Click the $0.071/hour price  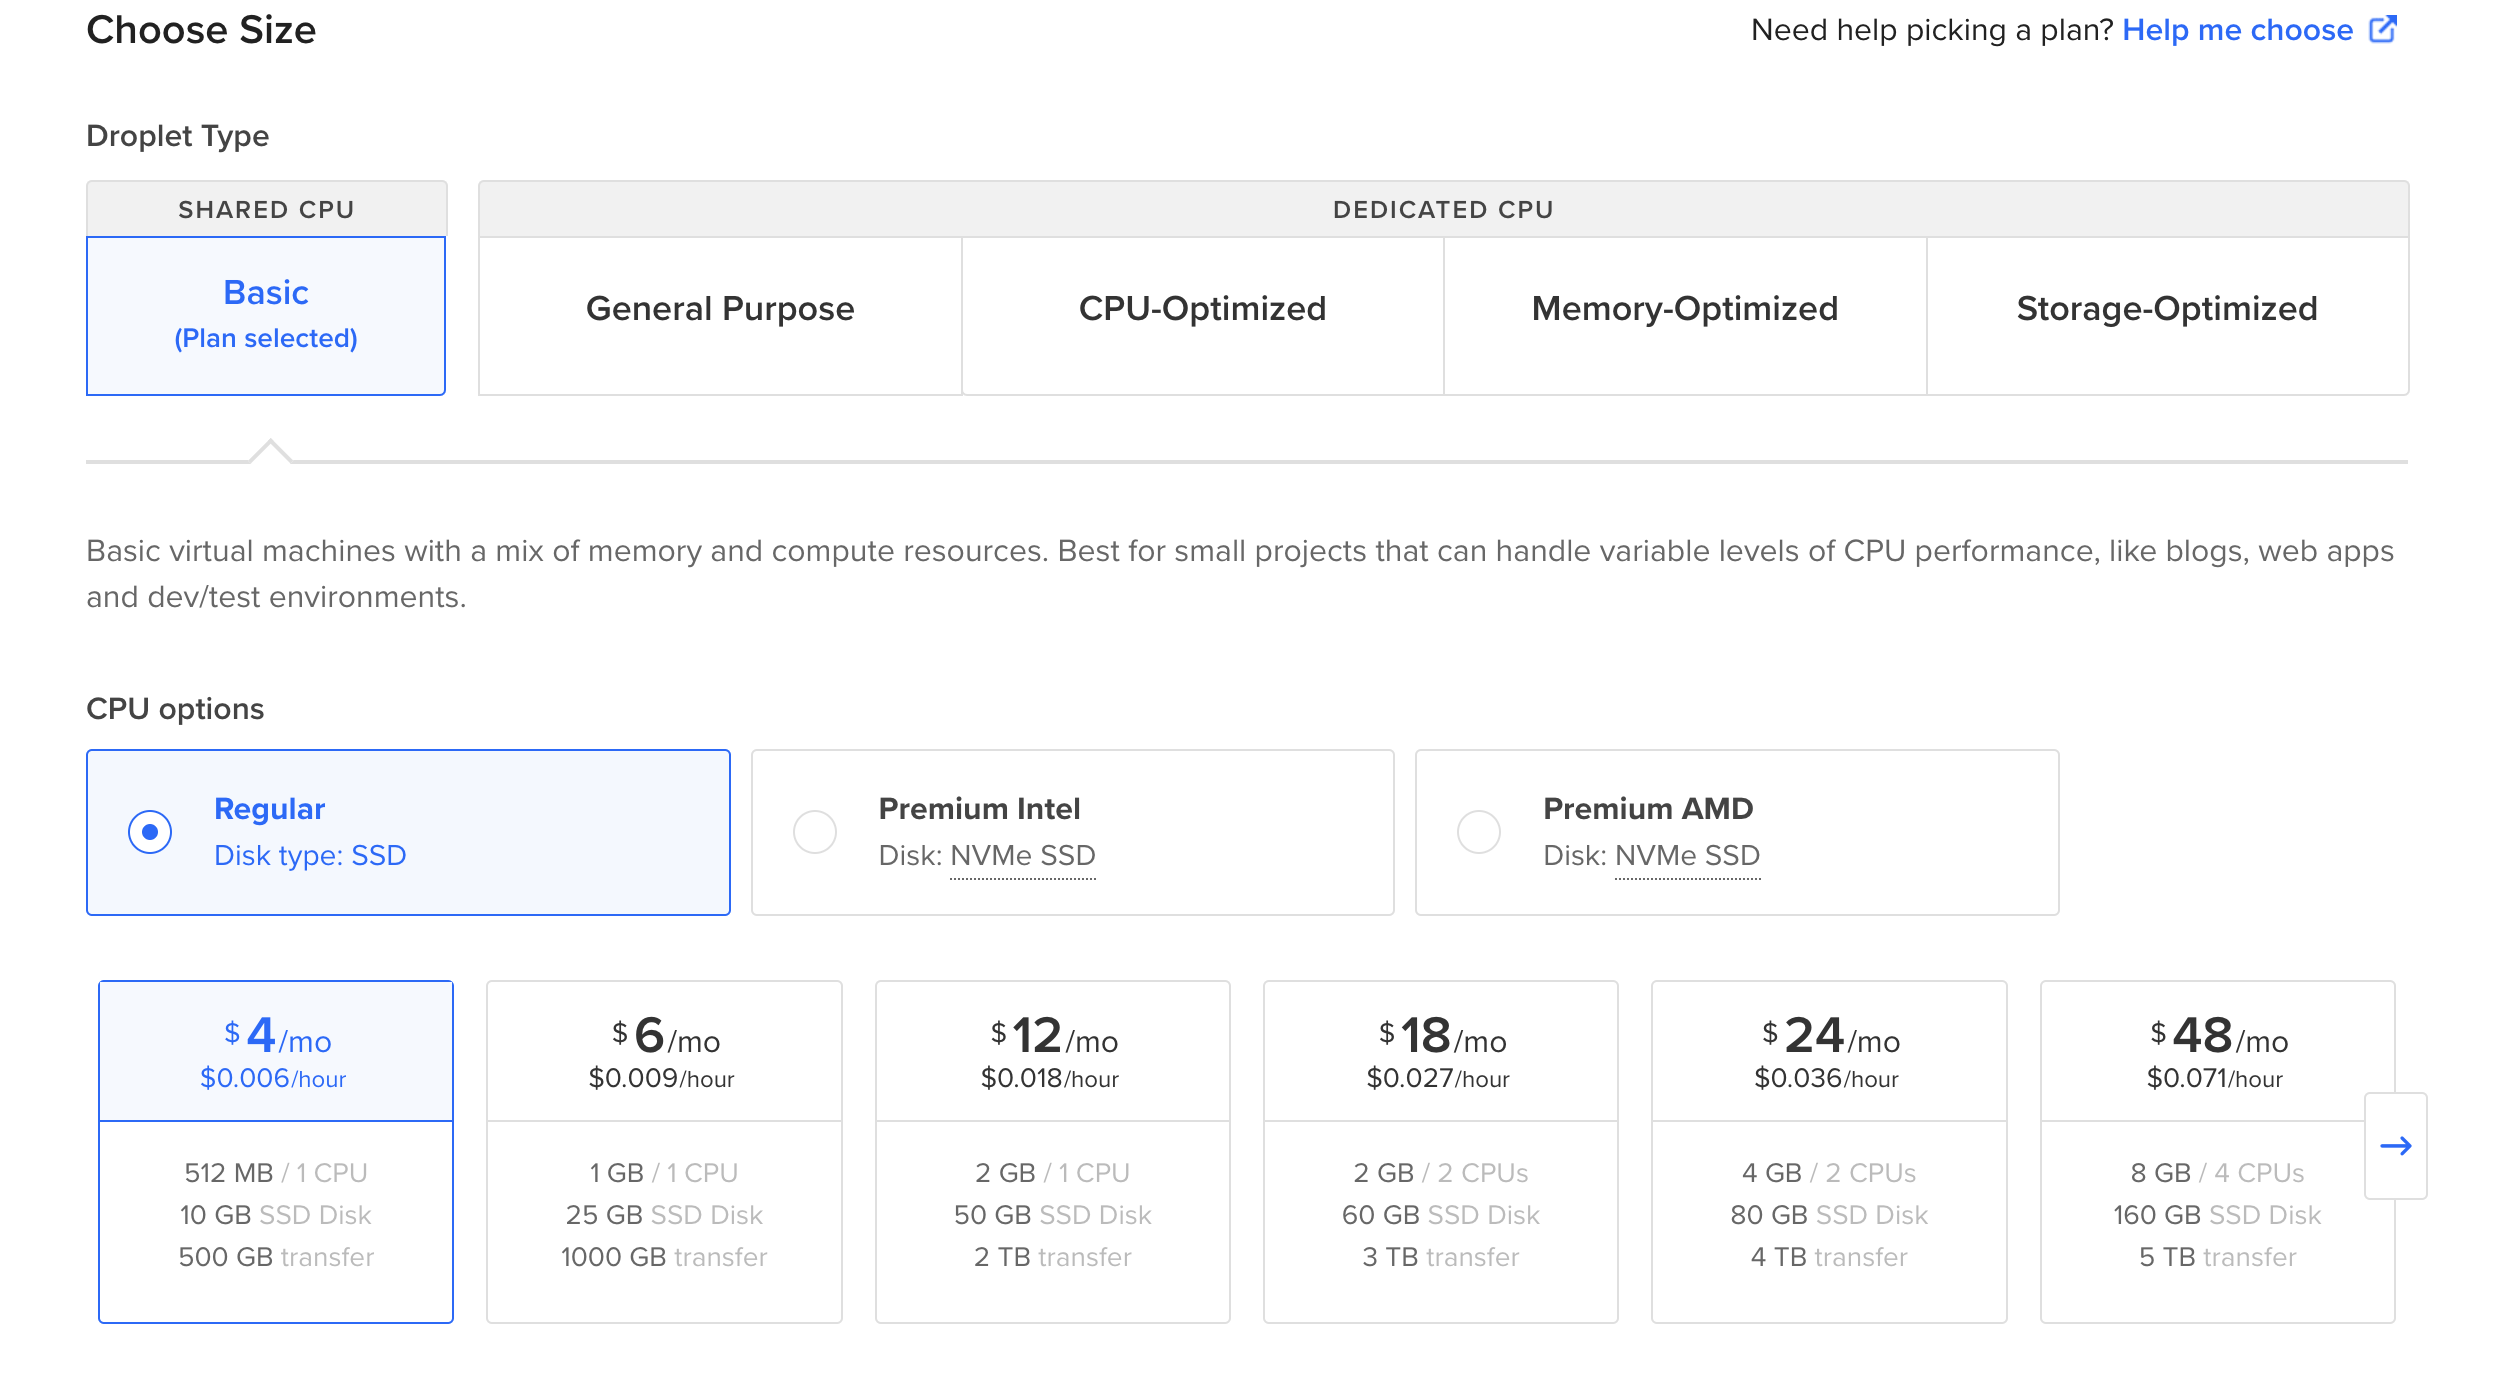pos(2215,1079)
